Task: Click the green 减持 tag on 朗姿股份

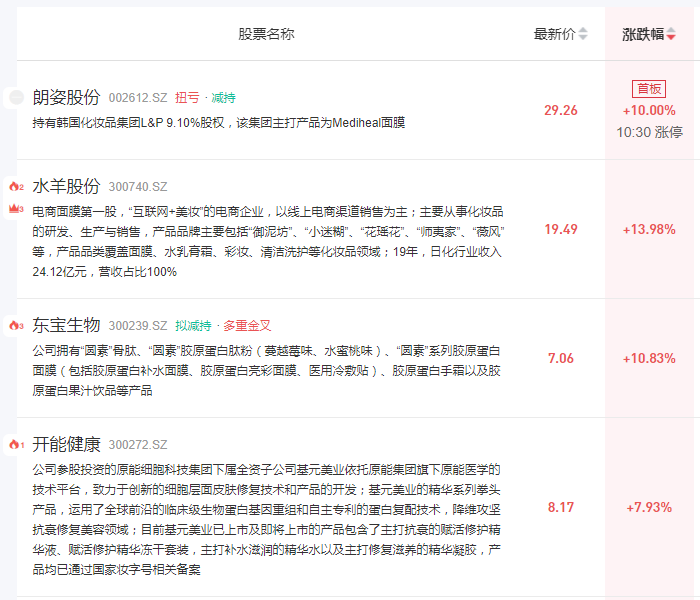Action: pos(223,98)
